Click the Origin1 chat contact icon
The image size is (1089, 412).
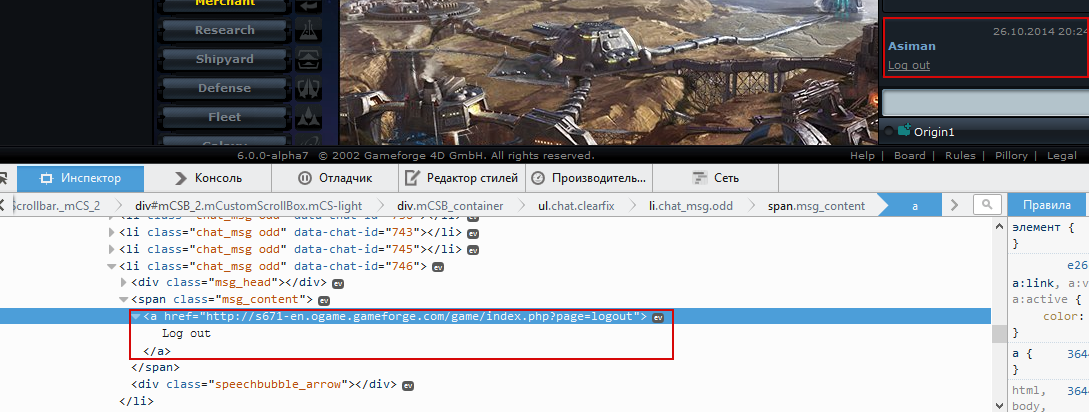click(904, 130)
